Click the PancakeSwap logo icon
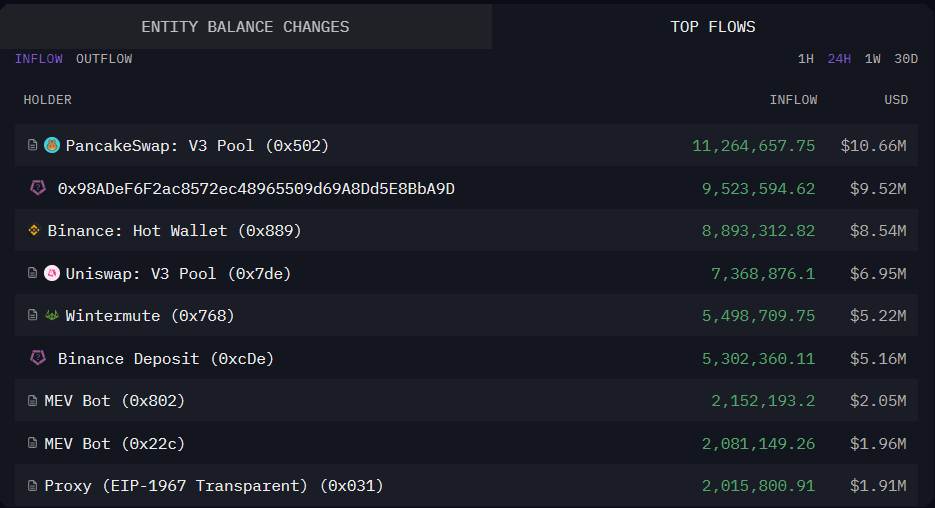The image size is (935, 508). tap(52, 145)
